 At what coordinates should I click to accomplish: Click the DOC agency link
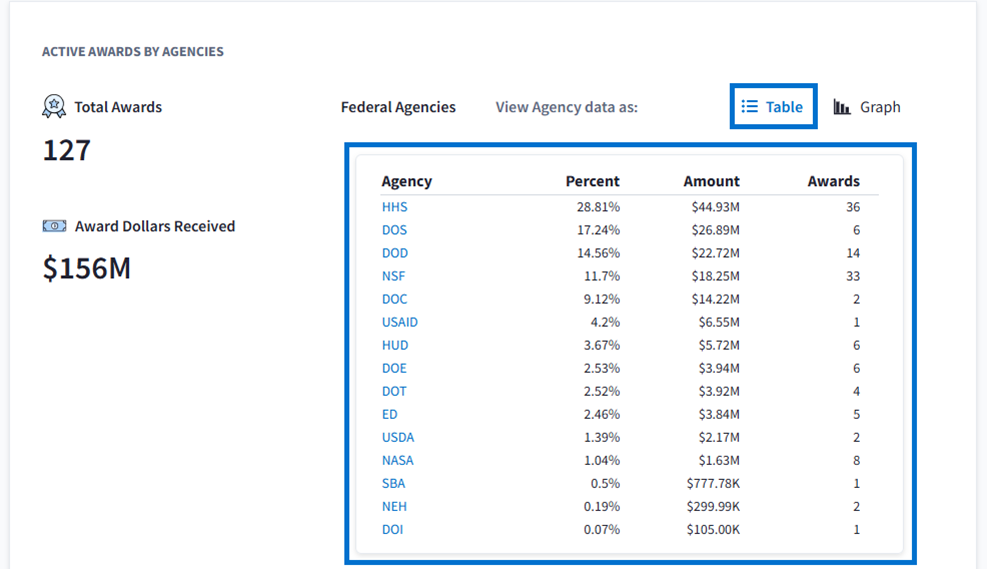[394, 299]
